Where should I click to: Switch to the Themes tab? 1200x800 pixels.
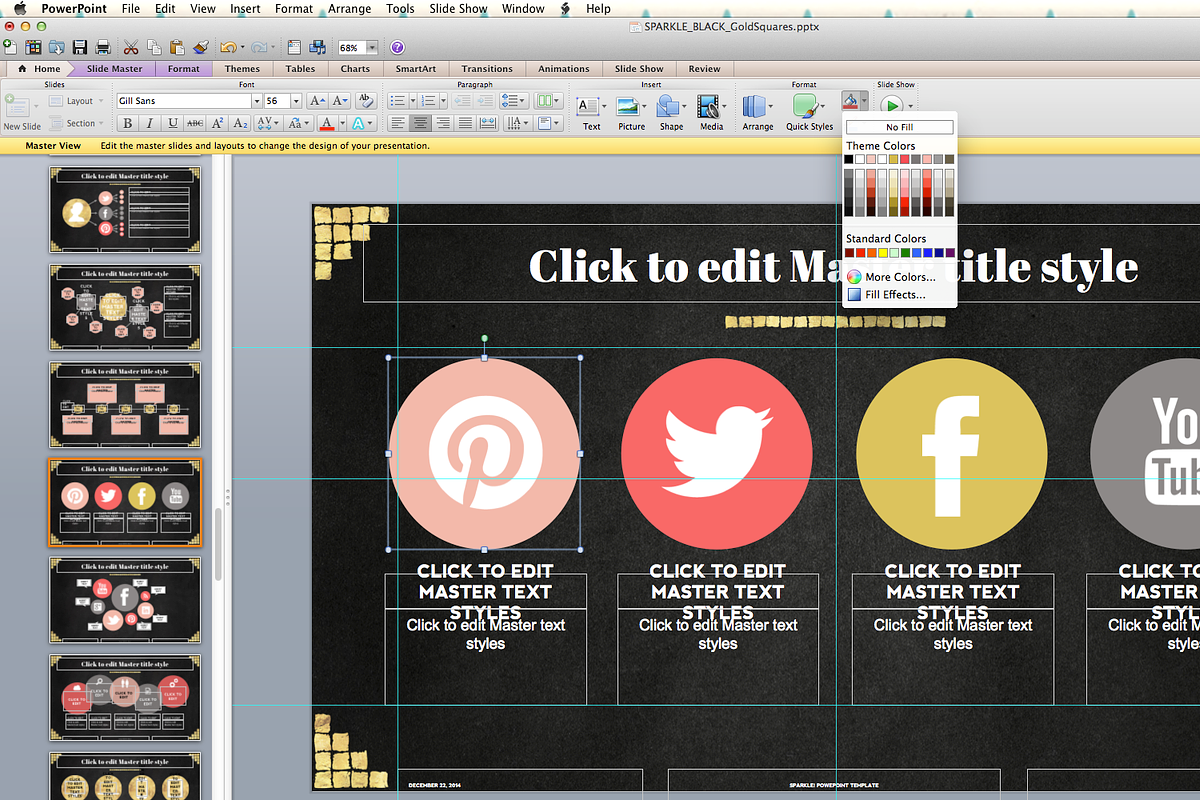[x=242, y=69]
